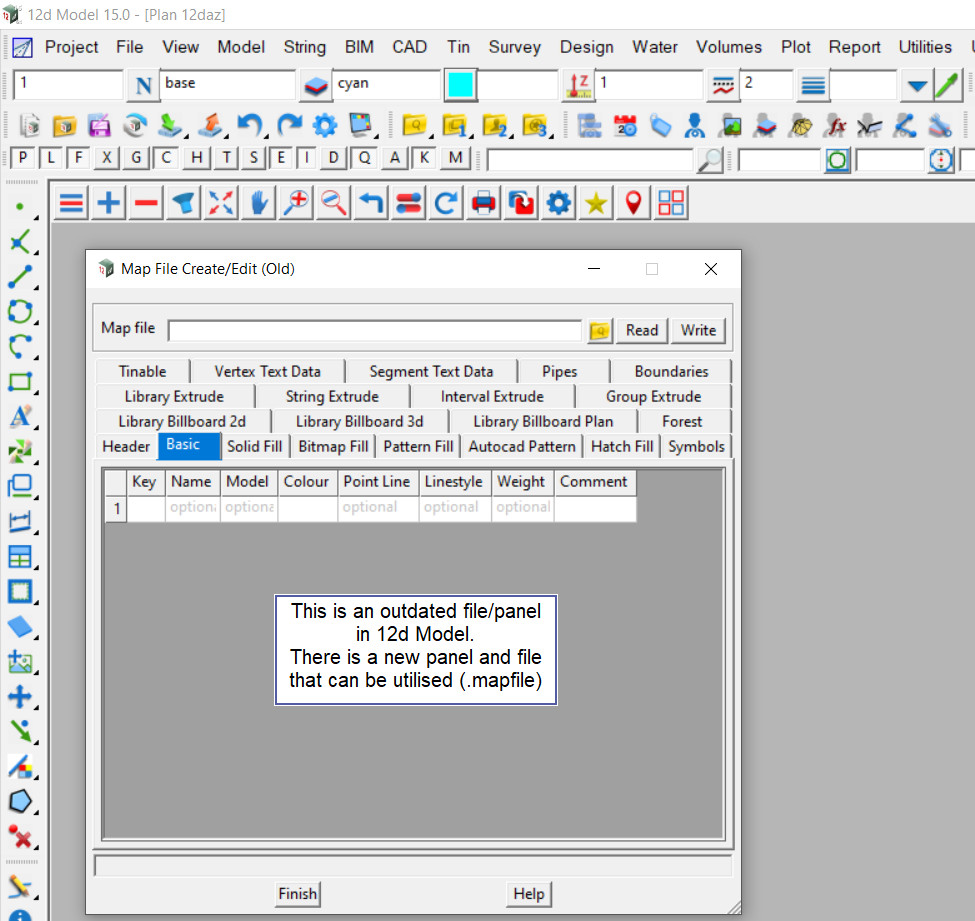Click the red location pin icon
The image size is (975, 921).
[x=633, y=203]
